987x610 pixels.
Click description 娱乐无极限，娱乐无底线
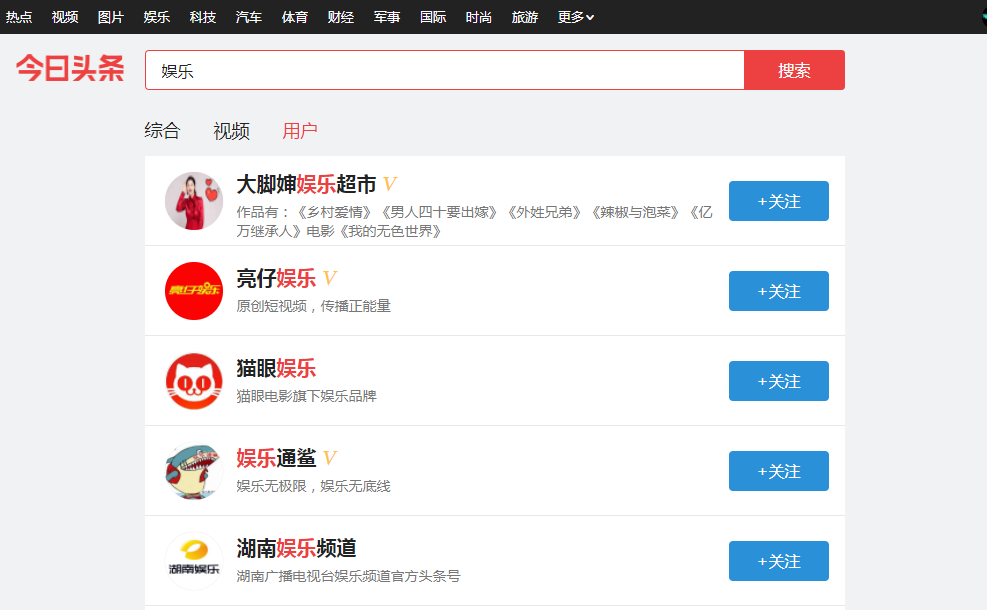313,486
